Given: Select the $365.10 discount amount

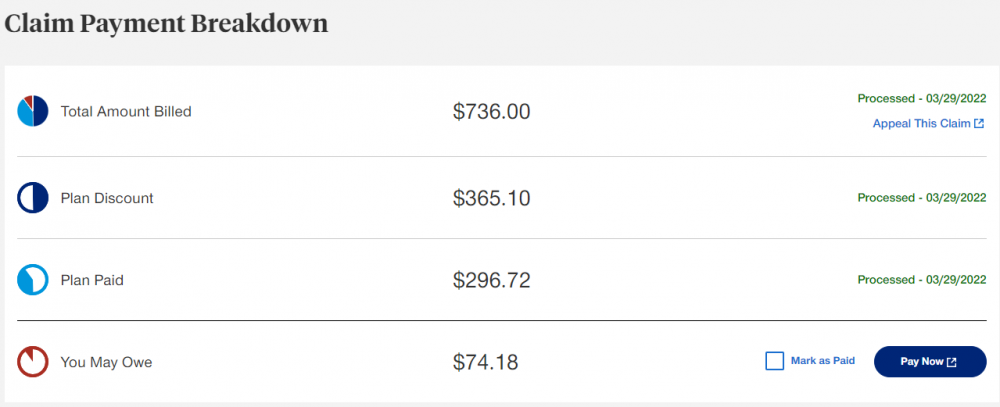Looking at the screenshot, I should [491, 198].
